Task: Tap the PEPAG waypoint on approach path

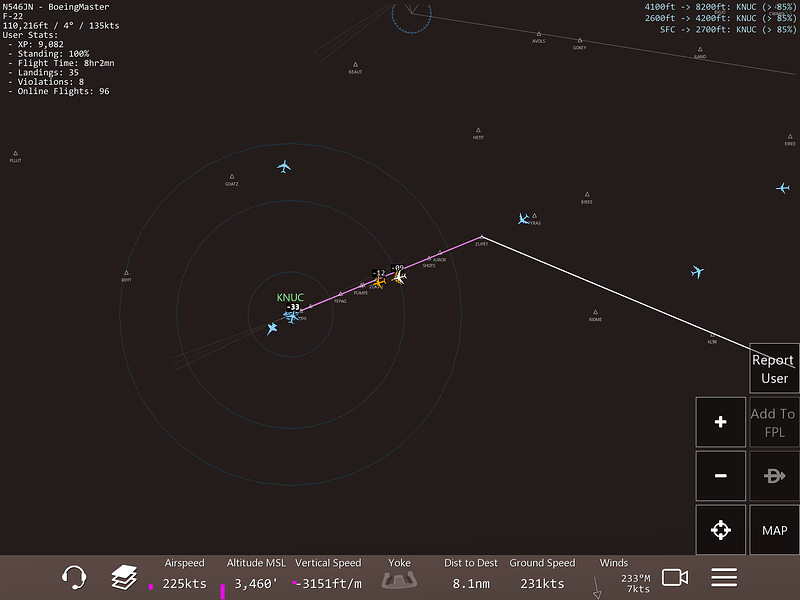Action: pyautogui.click(x=341, y=294)
